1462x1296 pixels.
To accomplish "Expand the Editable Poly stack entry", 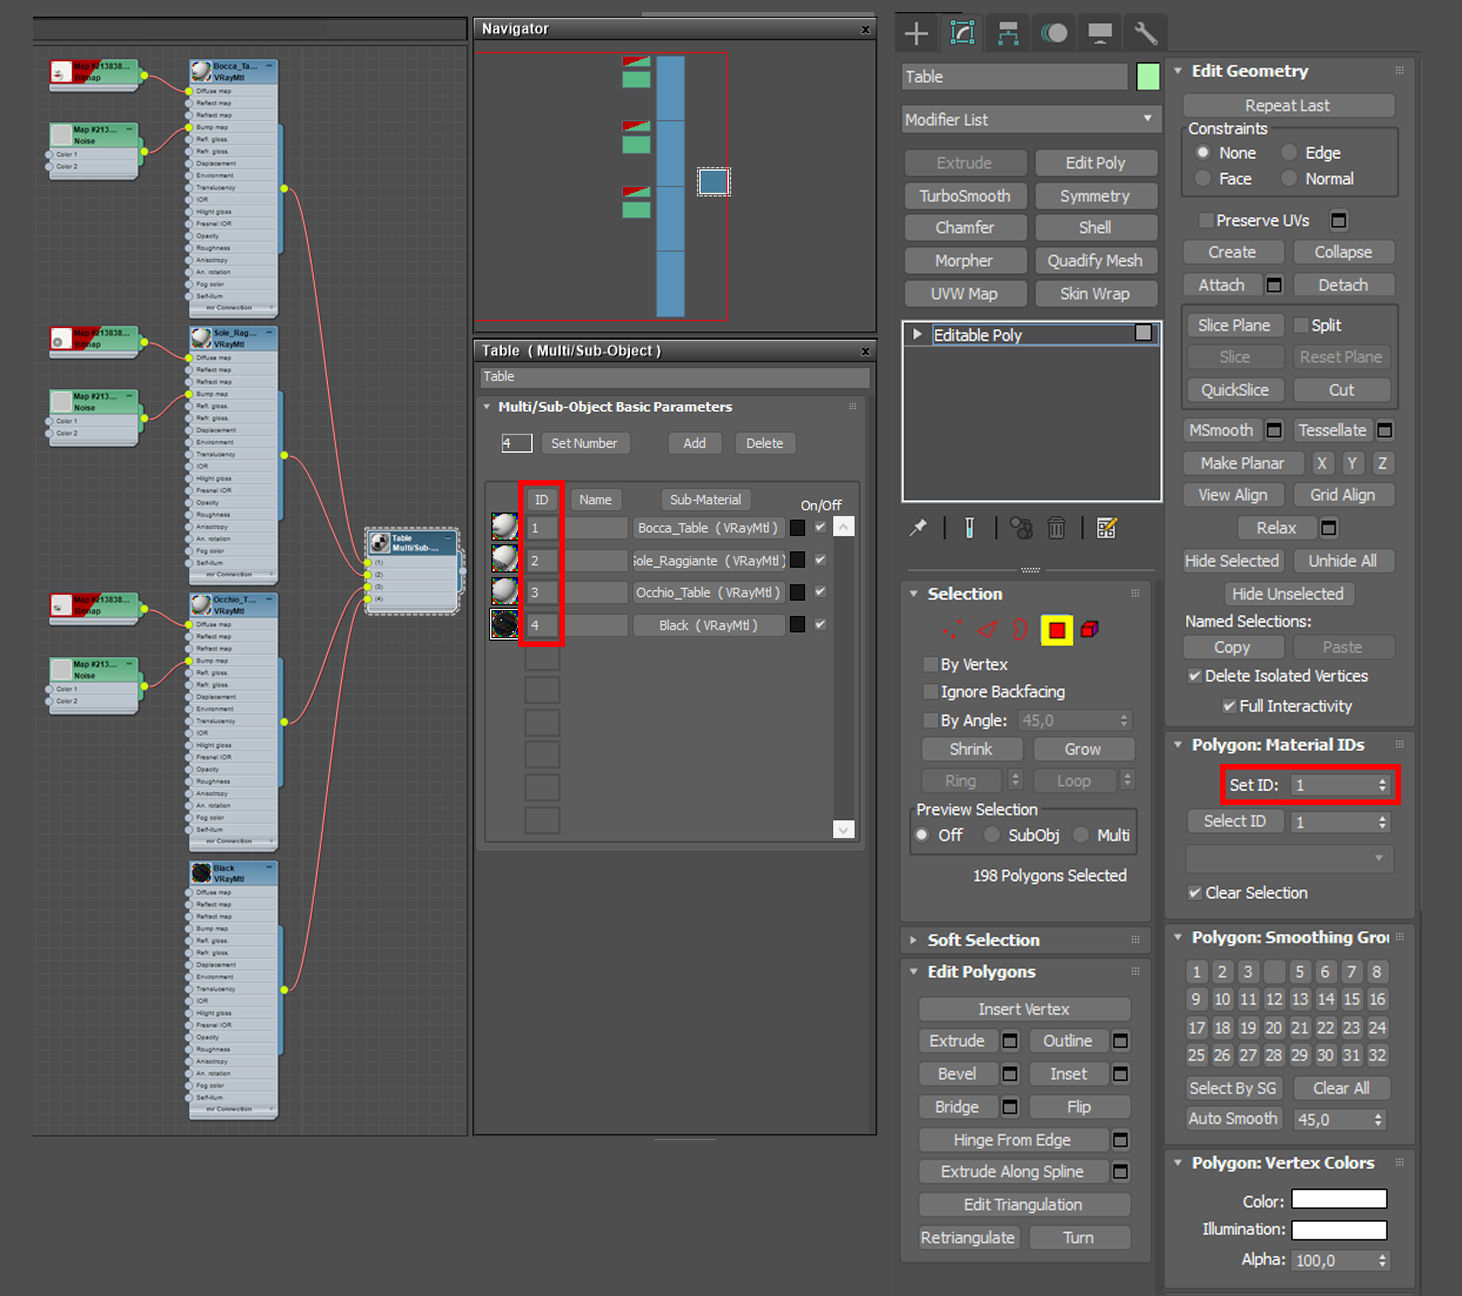I will pyautogui.click(x=917, y=335).
